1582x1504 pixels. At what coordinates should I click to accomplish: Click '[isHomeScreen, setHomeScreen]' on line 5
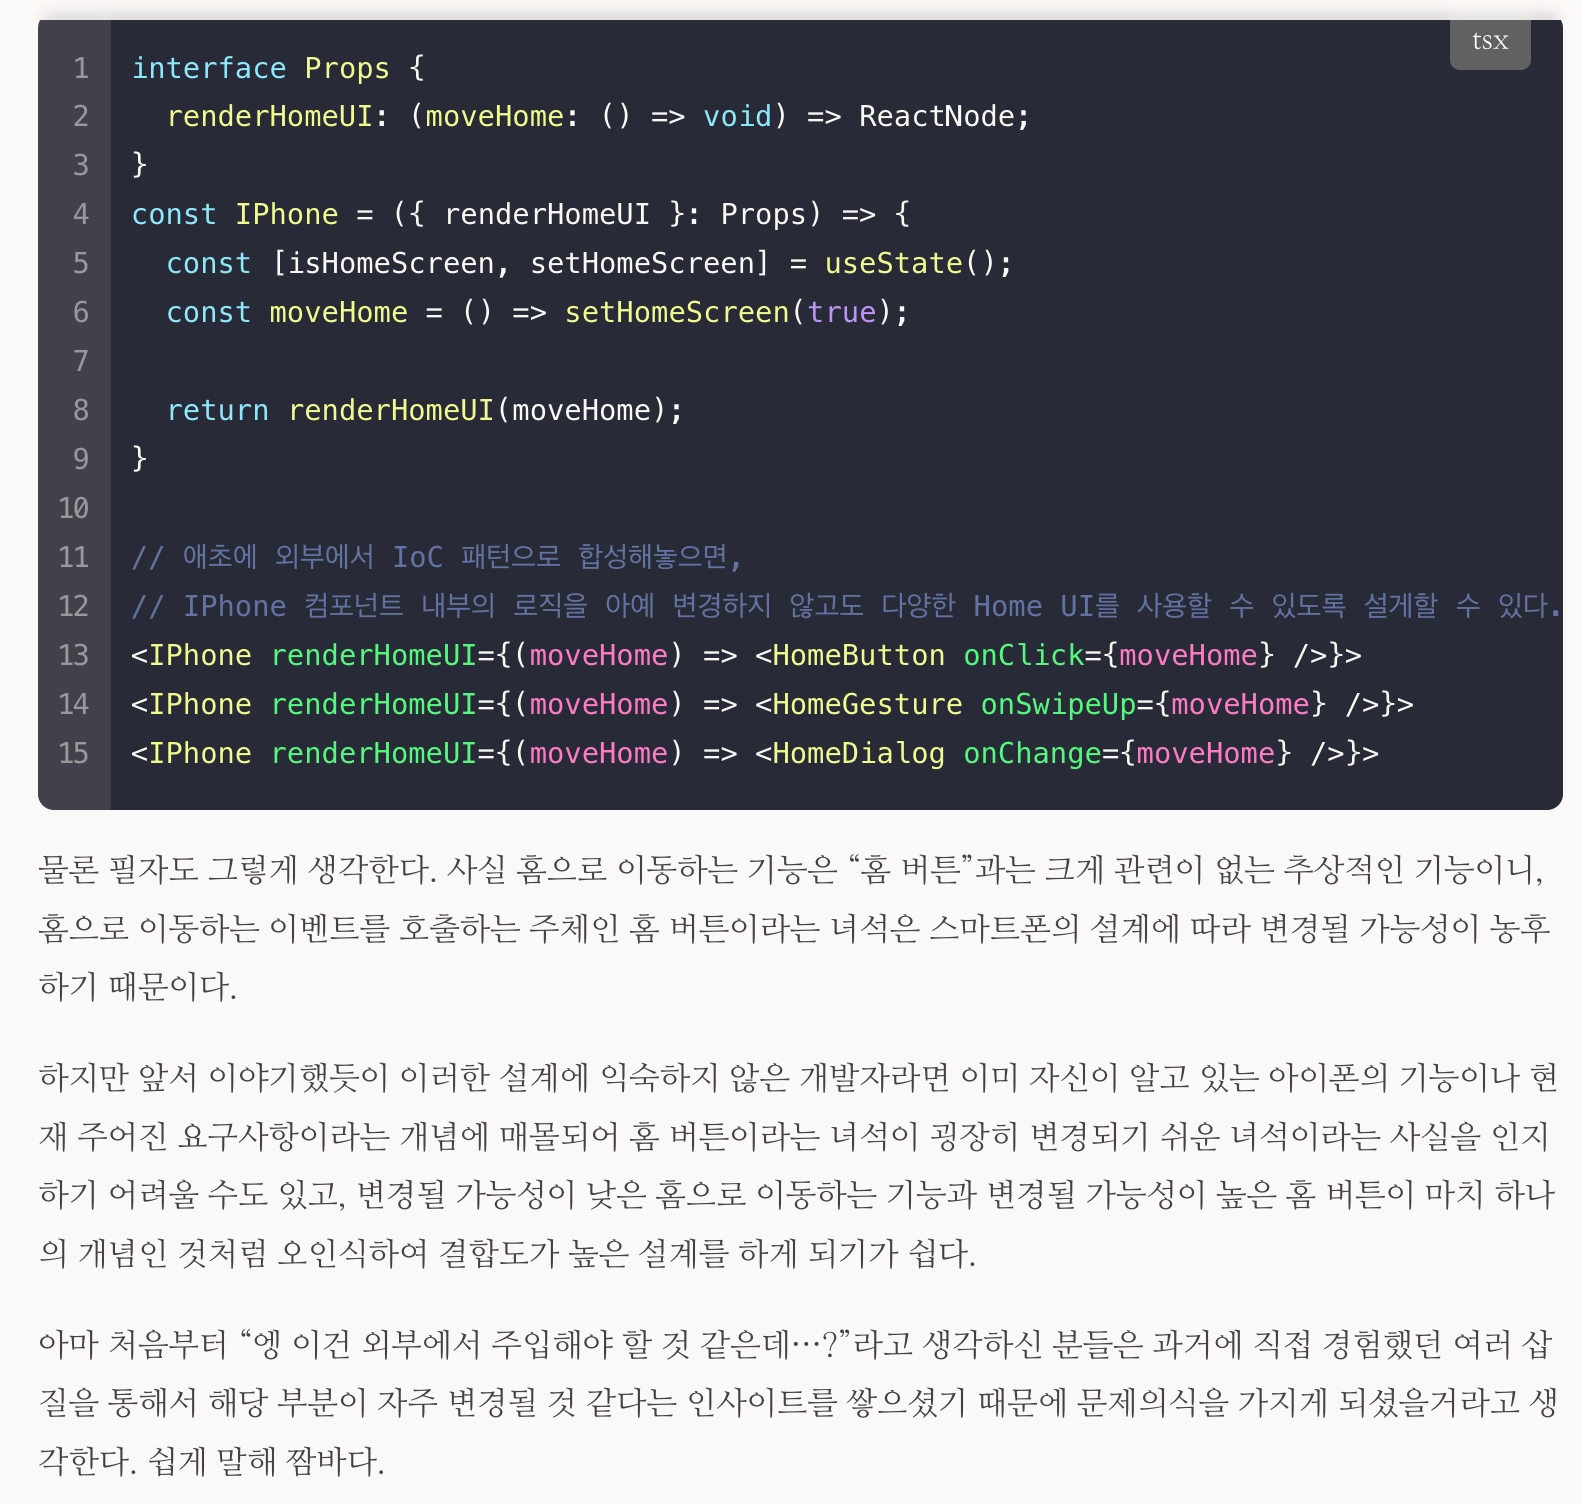point(521,263)
